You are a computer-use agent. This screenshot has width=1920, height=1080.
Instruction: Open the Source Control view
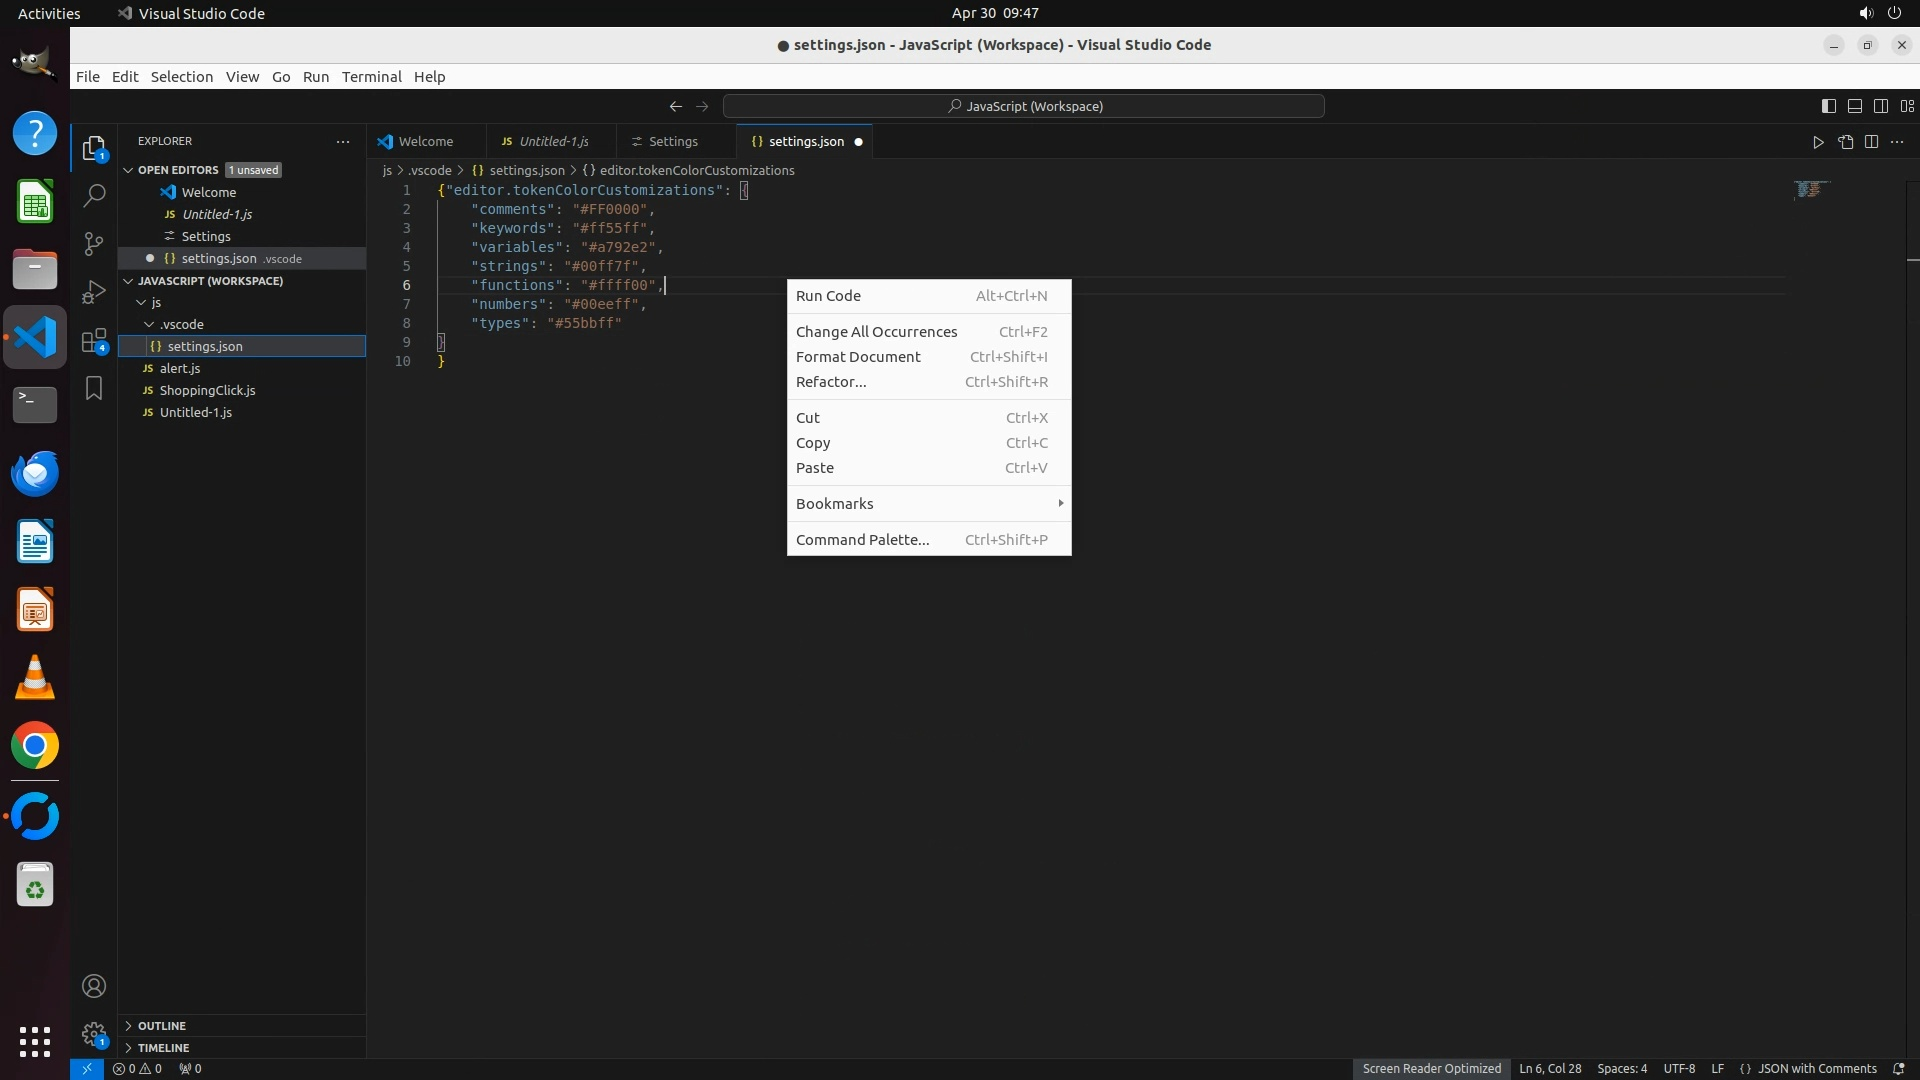click(94, 244)
